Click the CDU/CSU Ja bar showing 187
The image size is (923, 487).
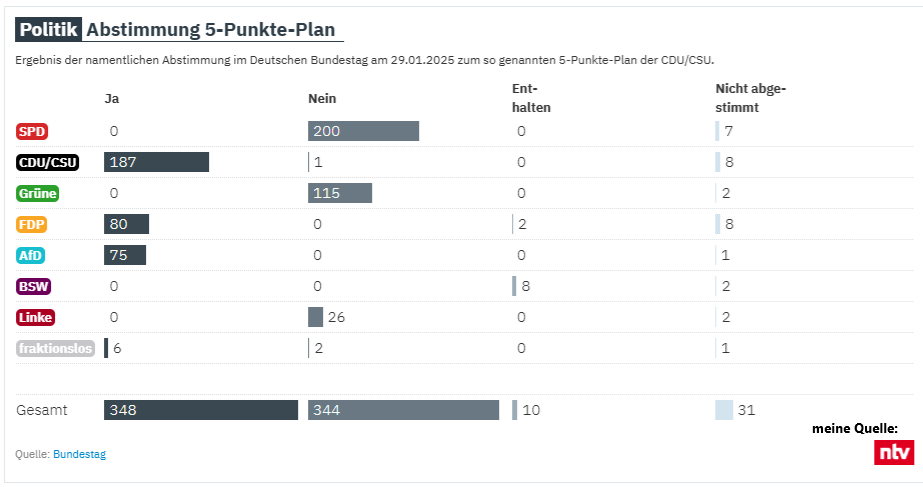point(156,163)
